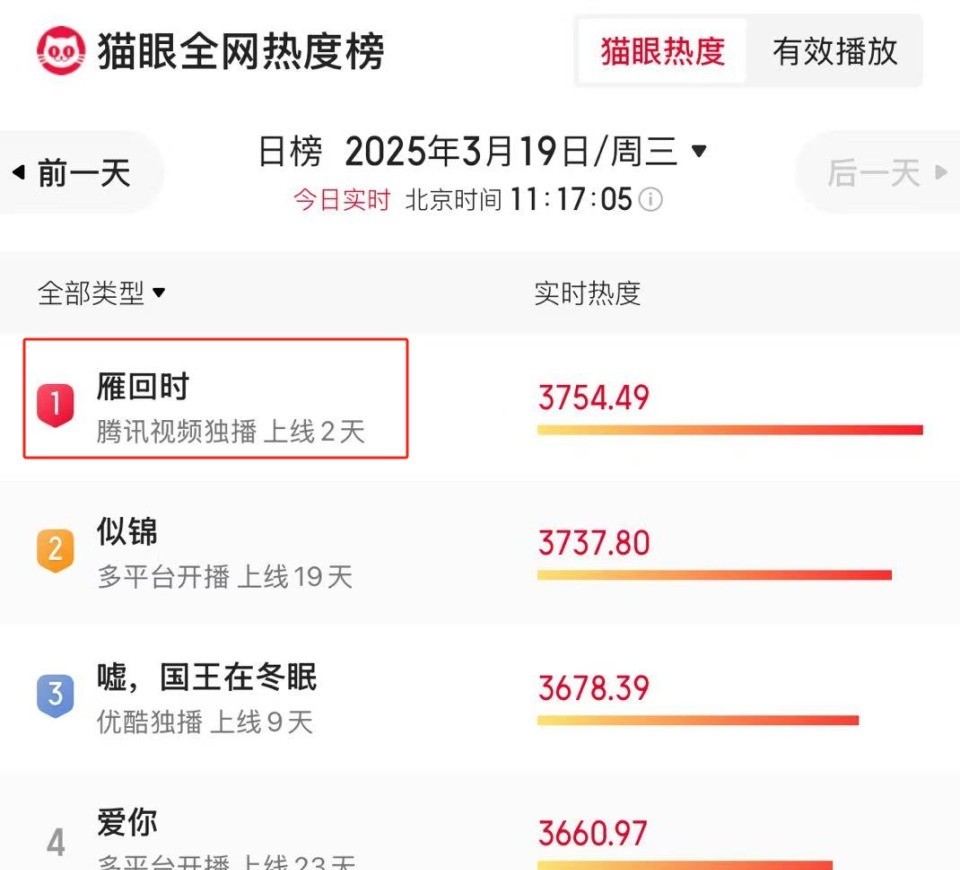
Task: Open the date dropdown arrow after 周三
Action: pos(699,151)
